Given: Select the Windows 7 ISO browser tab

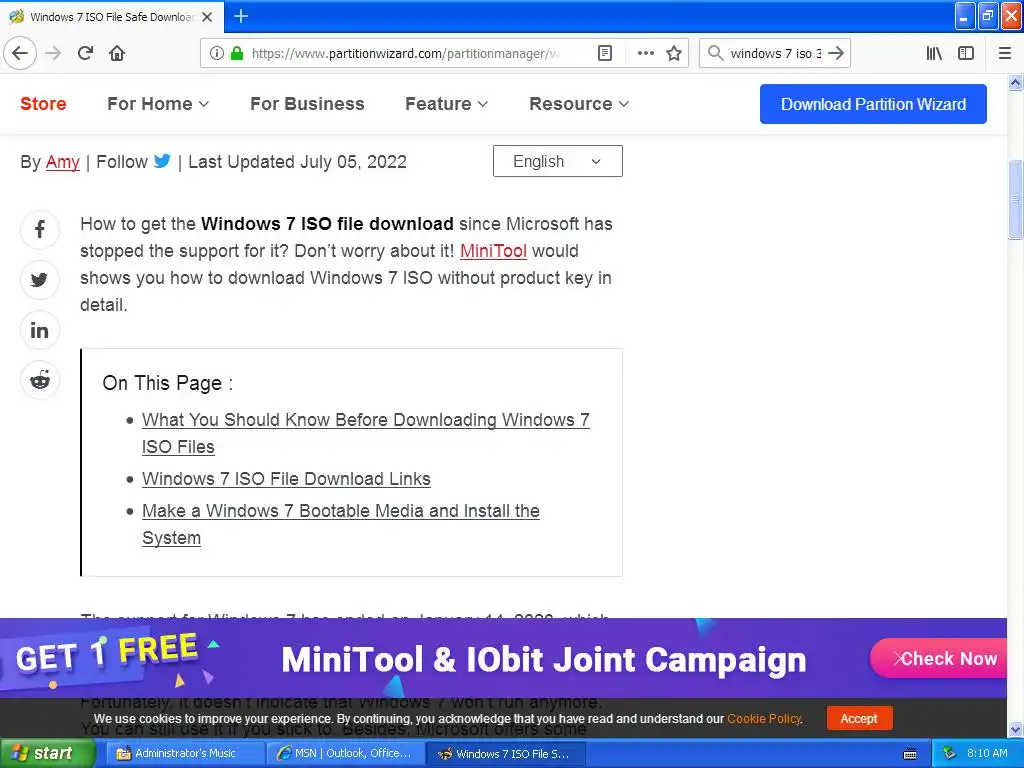Looking at the screenshot, I should pos(112,17).
